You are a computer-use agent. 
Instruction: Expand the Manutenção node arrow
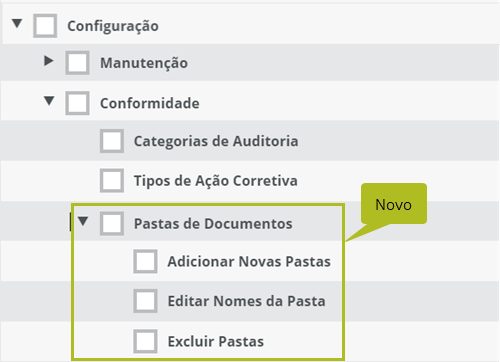pos(49,61)
